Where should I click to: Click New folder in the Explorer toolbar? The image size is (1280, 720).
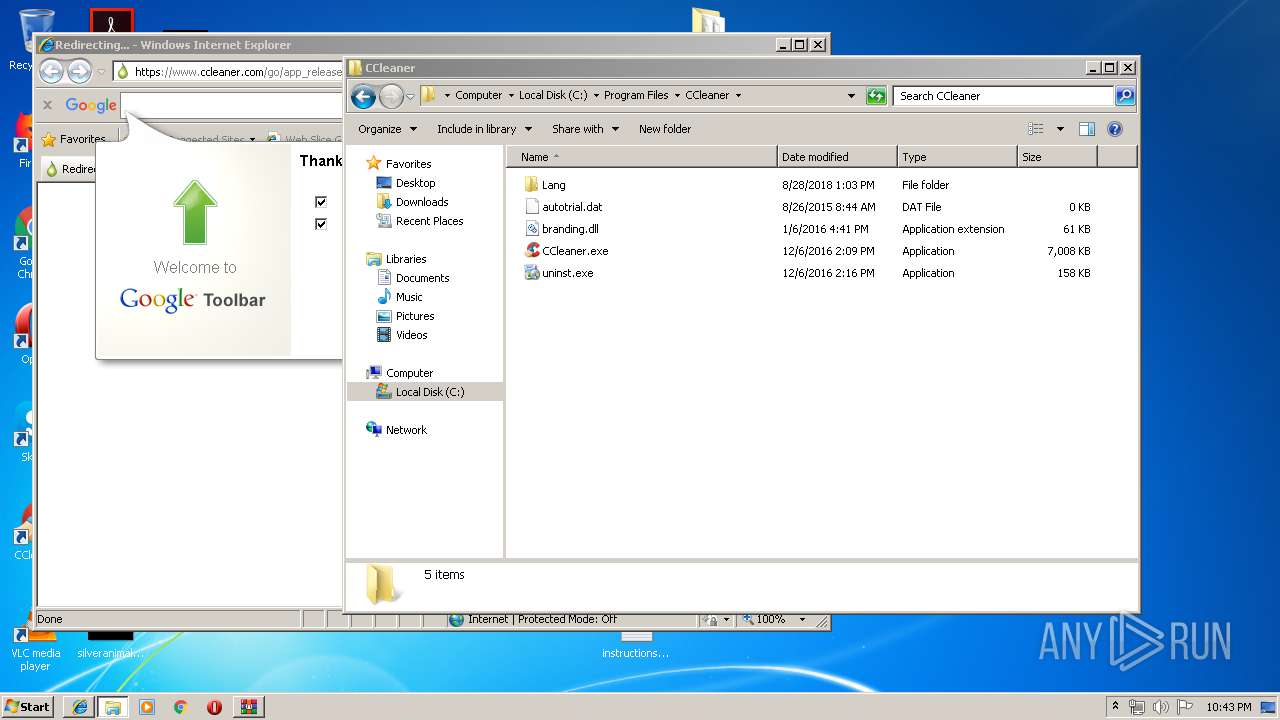point(665,129)
